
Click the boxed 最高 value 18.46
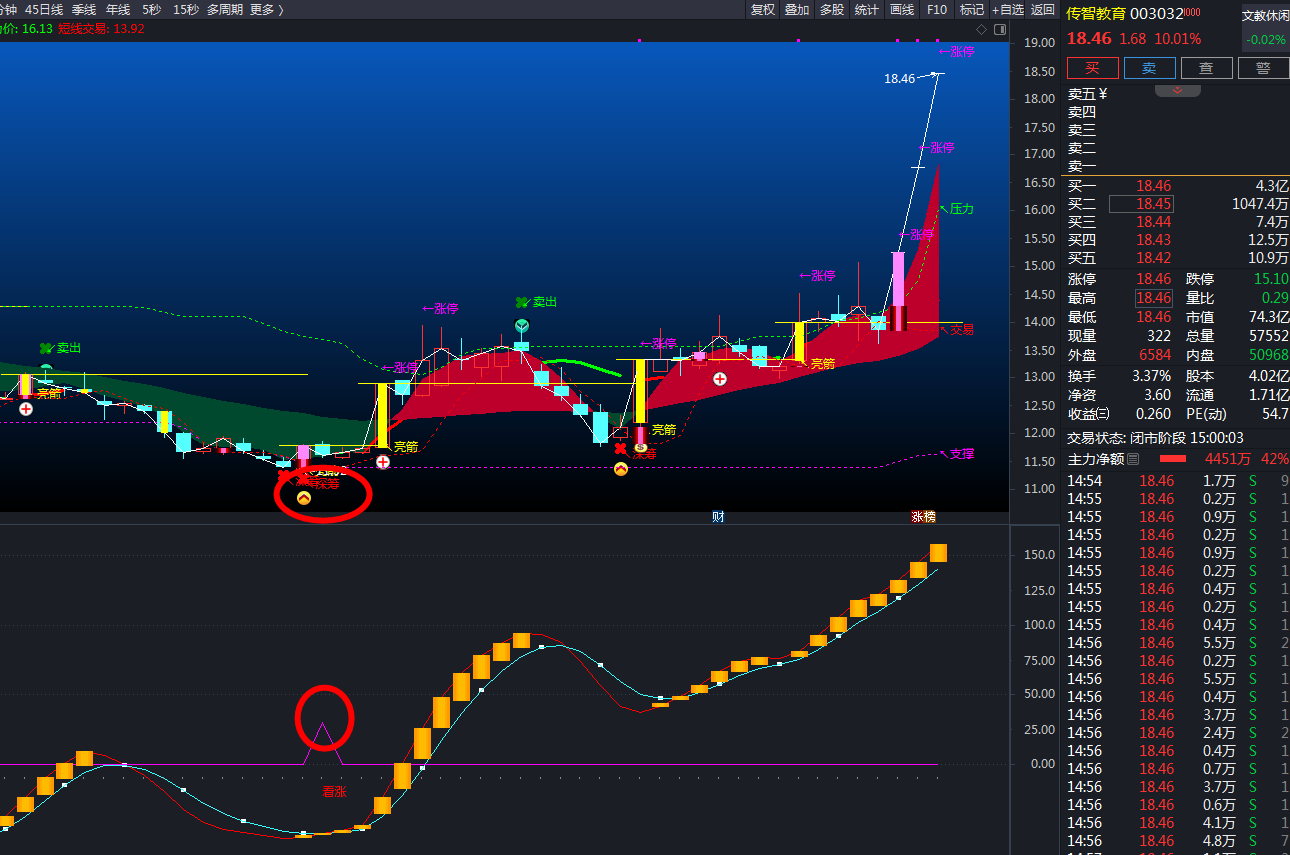click(x=1153, y=298)
